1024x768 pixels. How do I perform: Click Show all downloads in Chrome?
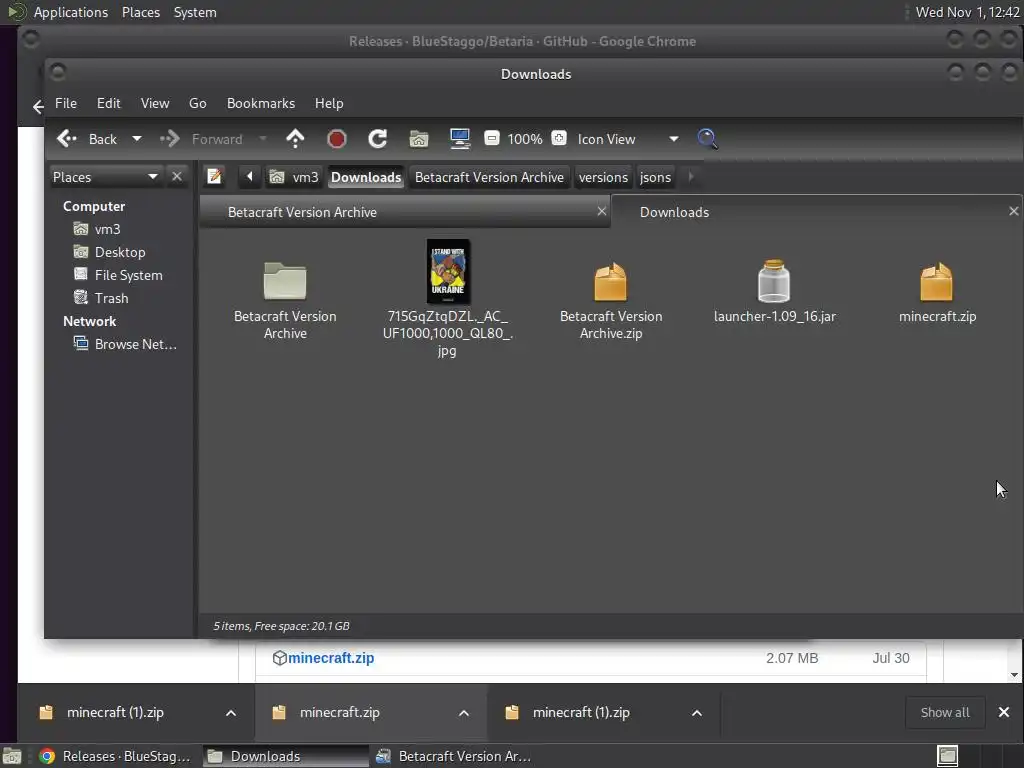945,712
